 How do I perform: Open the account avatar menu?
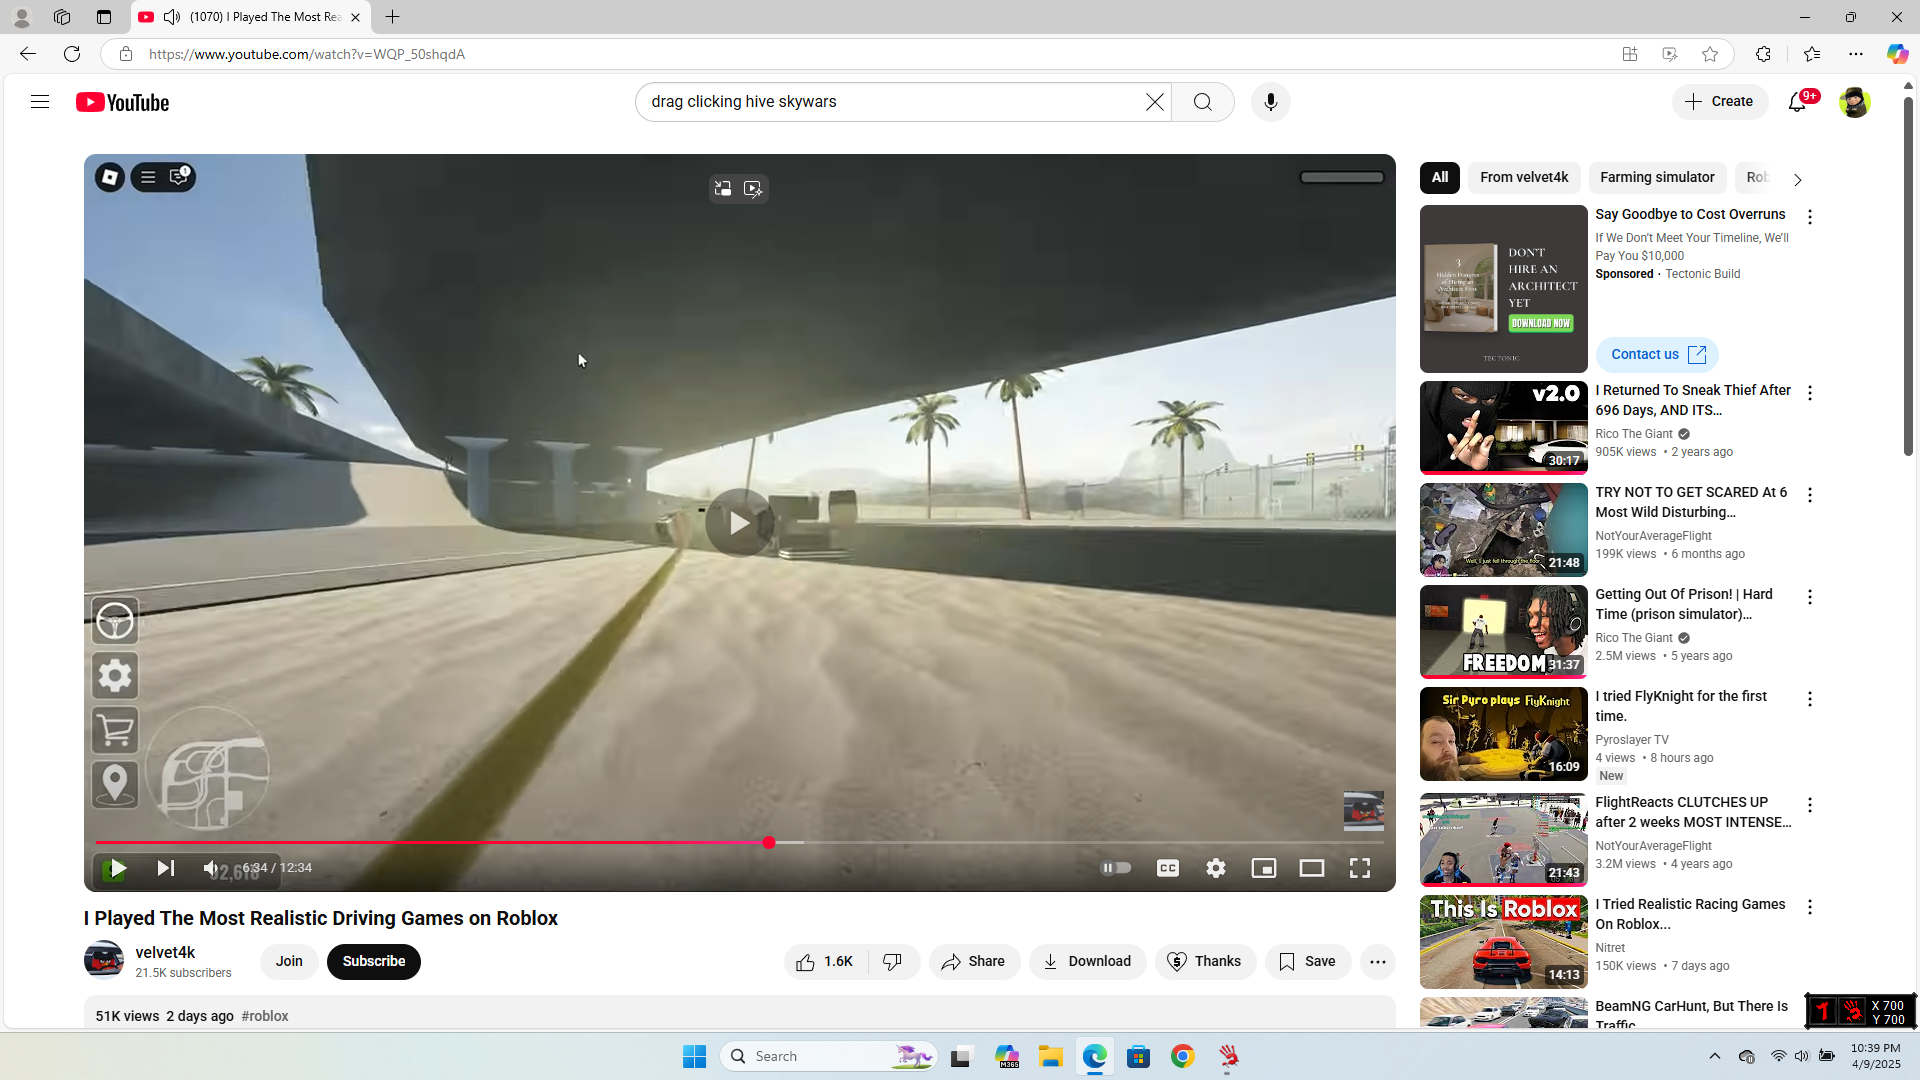click(x=1854, y=102)
